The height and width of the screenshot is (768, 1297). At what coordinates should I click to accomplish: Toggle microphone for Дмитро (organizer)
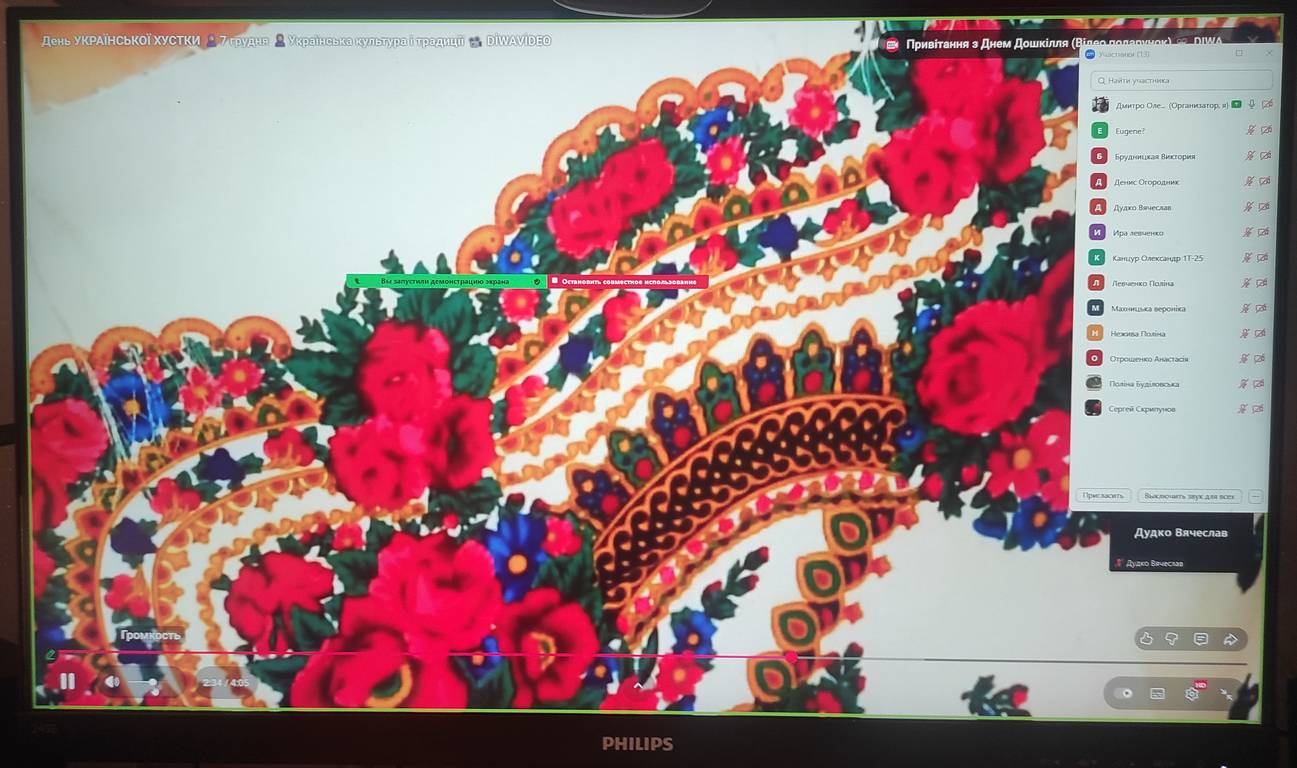tap(1251, 104)
